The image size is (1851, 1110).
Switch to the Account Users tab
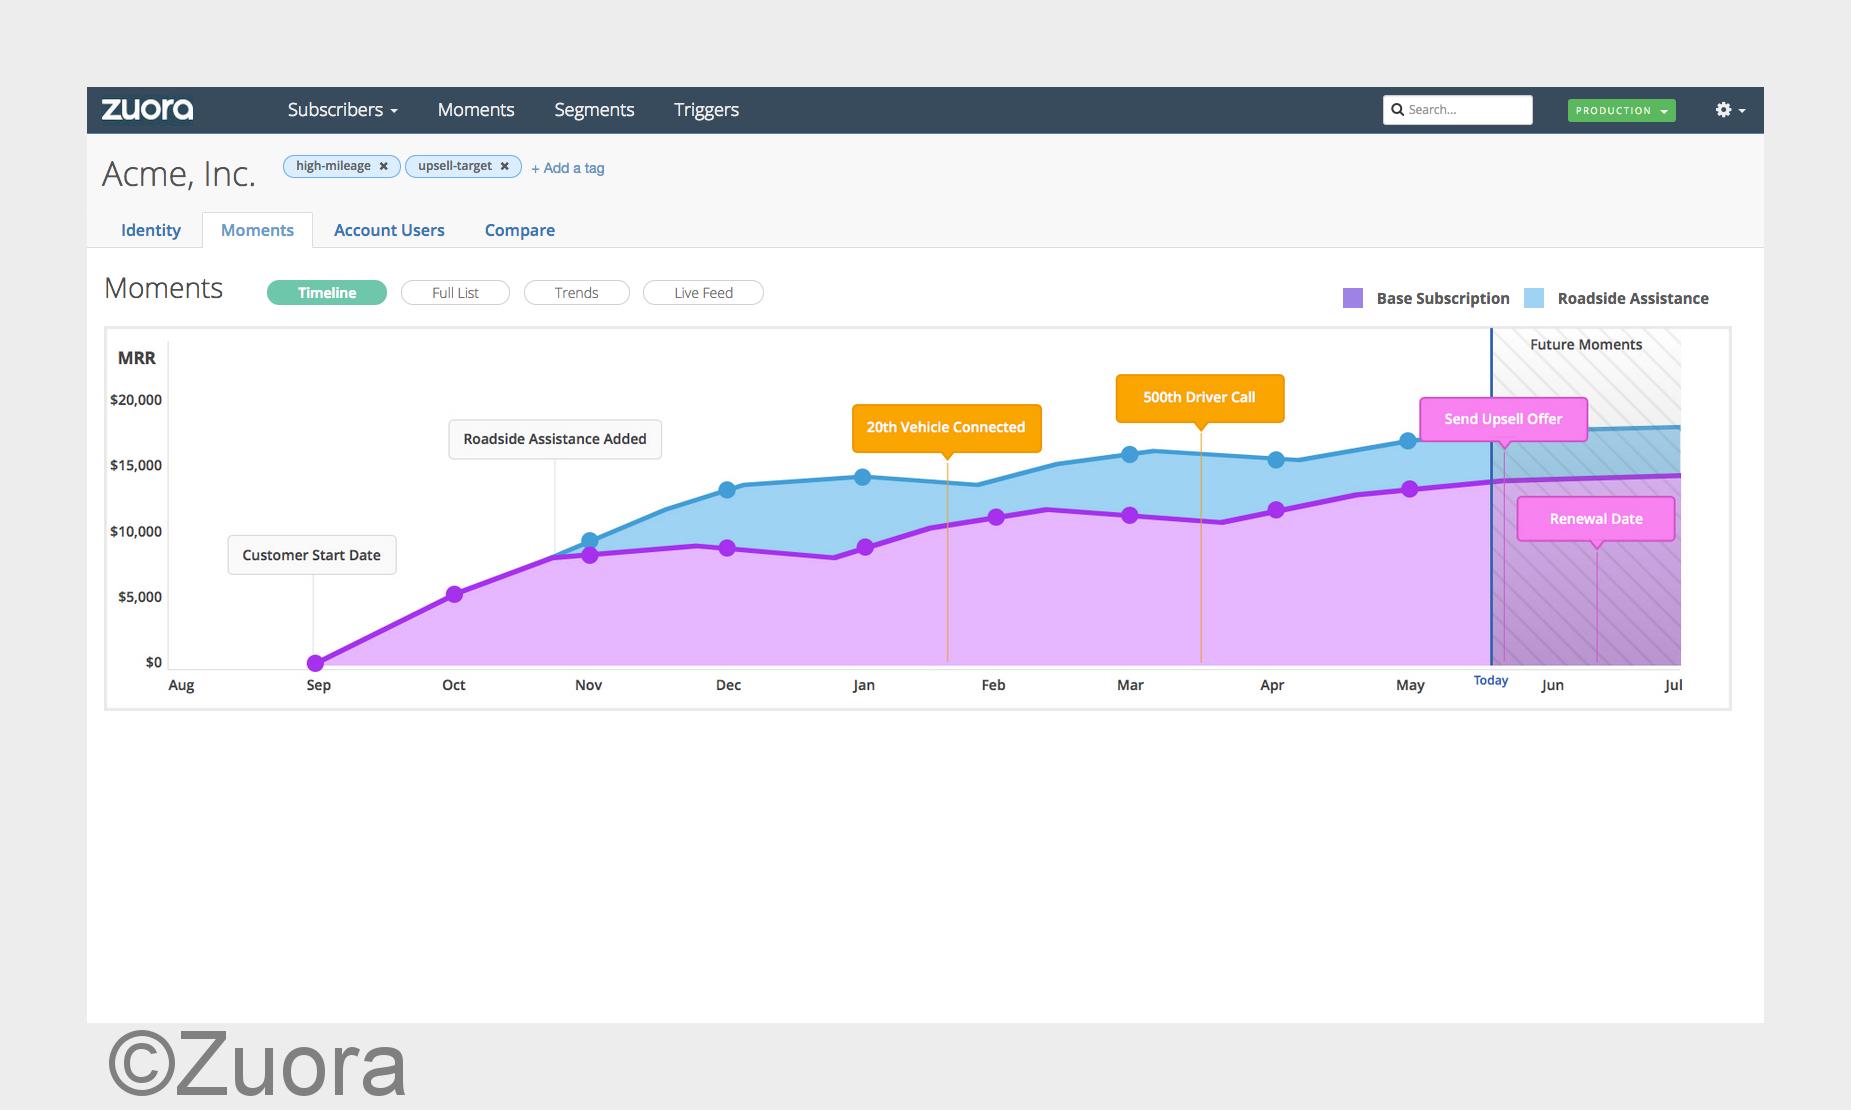389,230
